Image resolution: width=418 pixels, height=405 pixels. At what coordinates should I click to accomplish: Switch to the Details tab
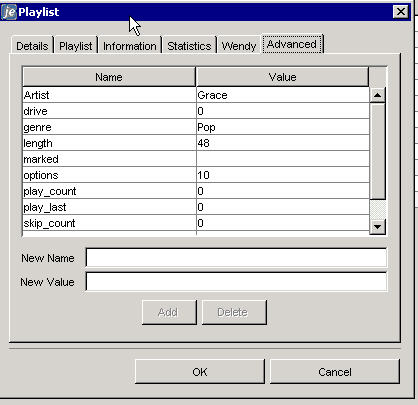32,46
